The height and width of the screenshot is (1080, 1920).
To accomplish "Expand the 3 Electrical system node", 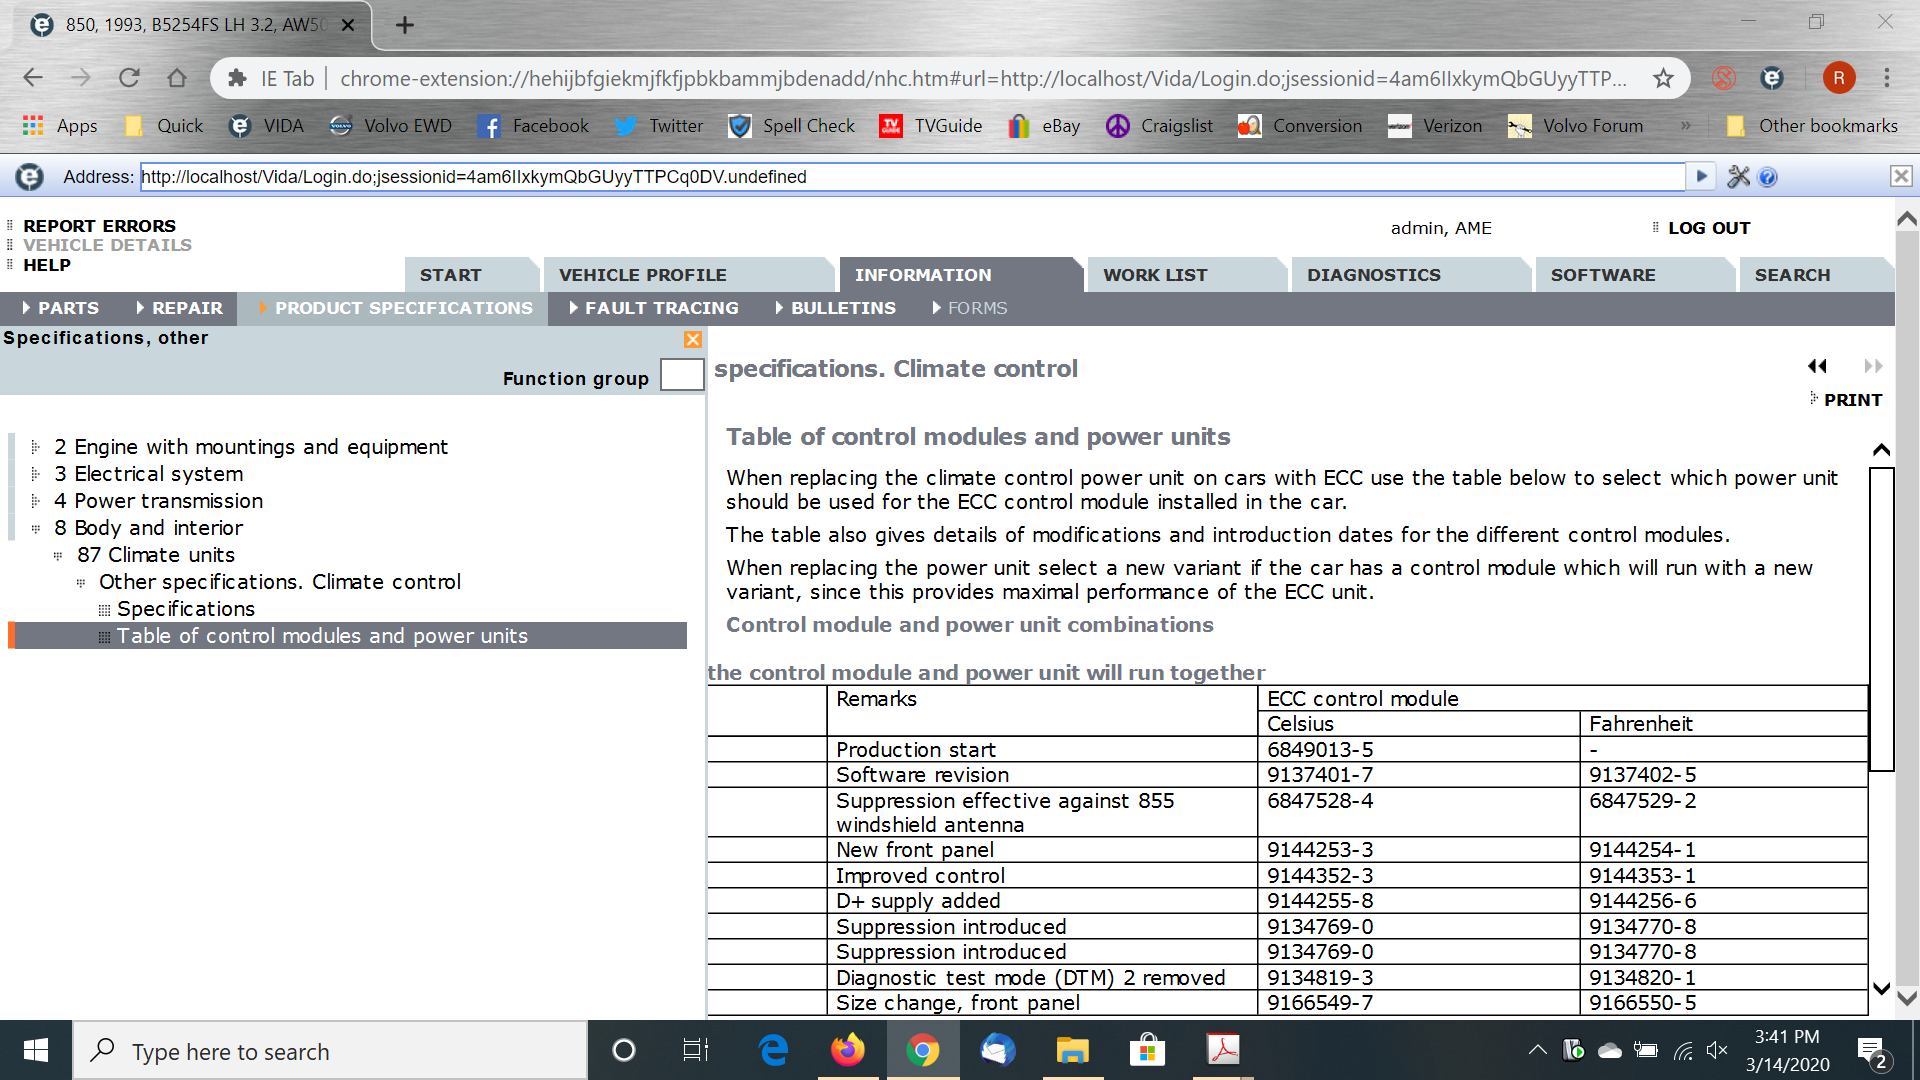I will click(35, 474).
